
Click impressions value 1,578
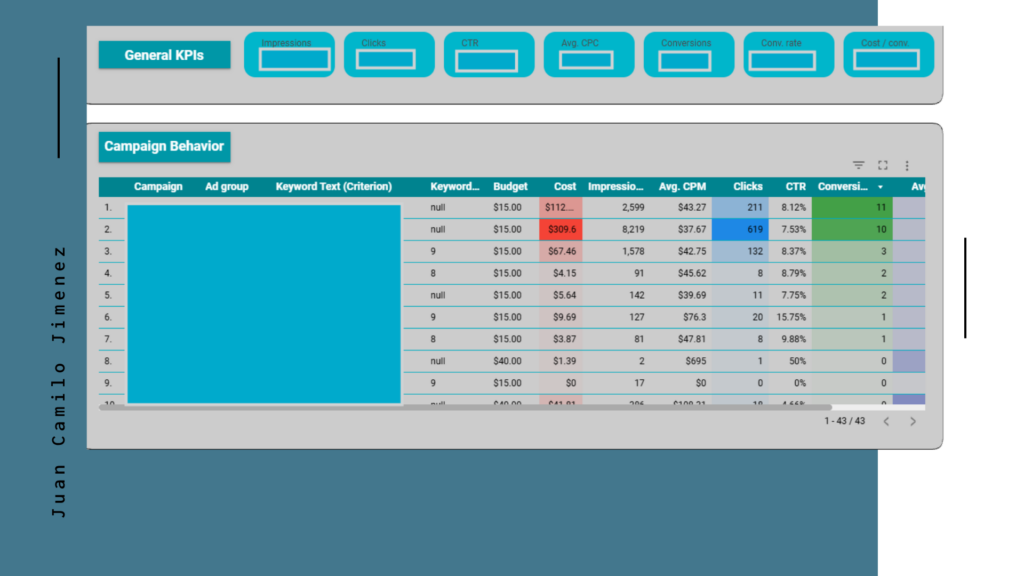coord(633,251)
